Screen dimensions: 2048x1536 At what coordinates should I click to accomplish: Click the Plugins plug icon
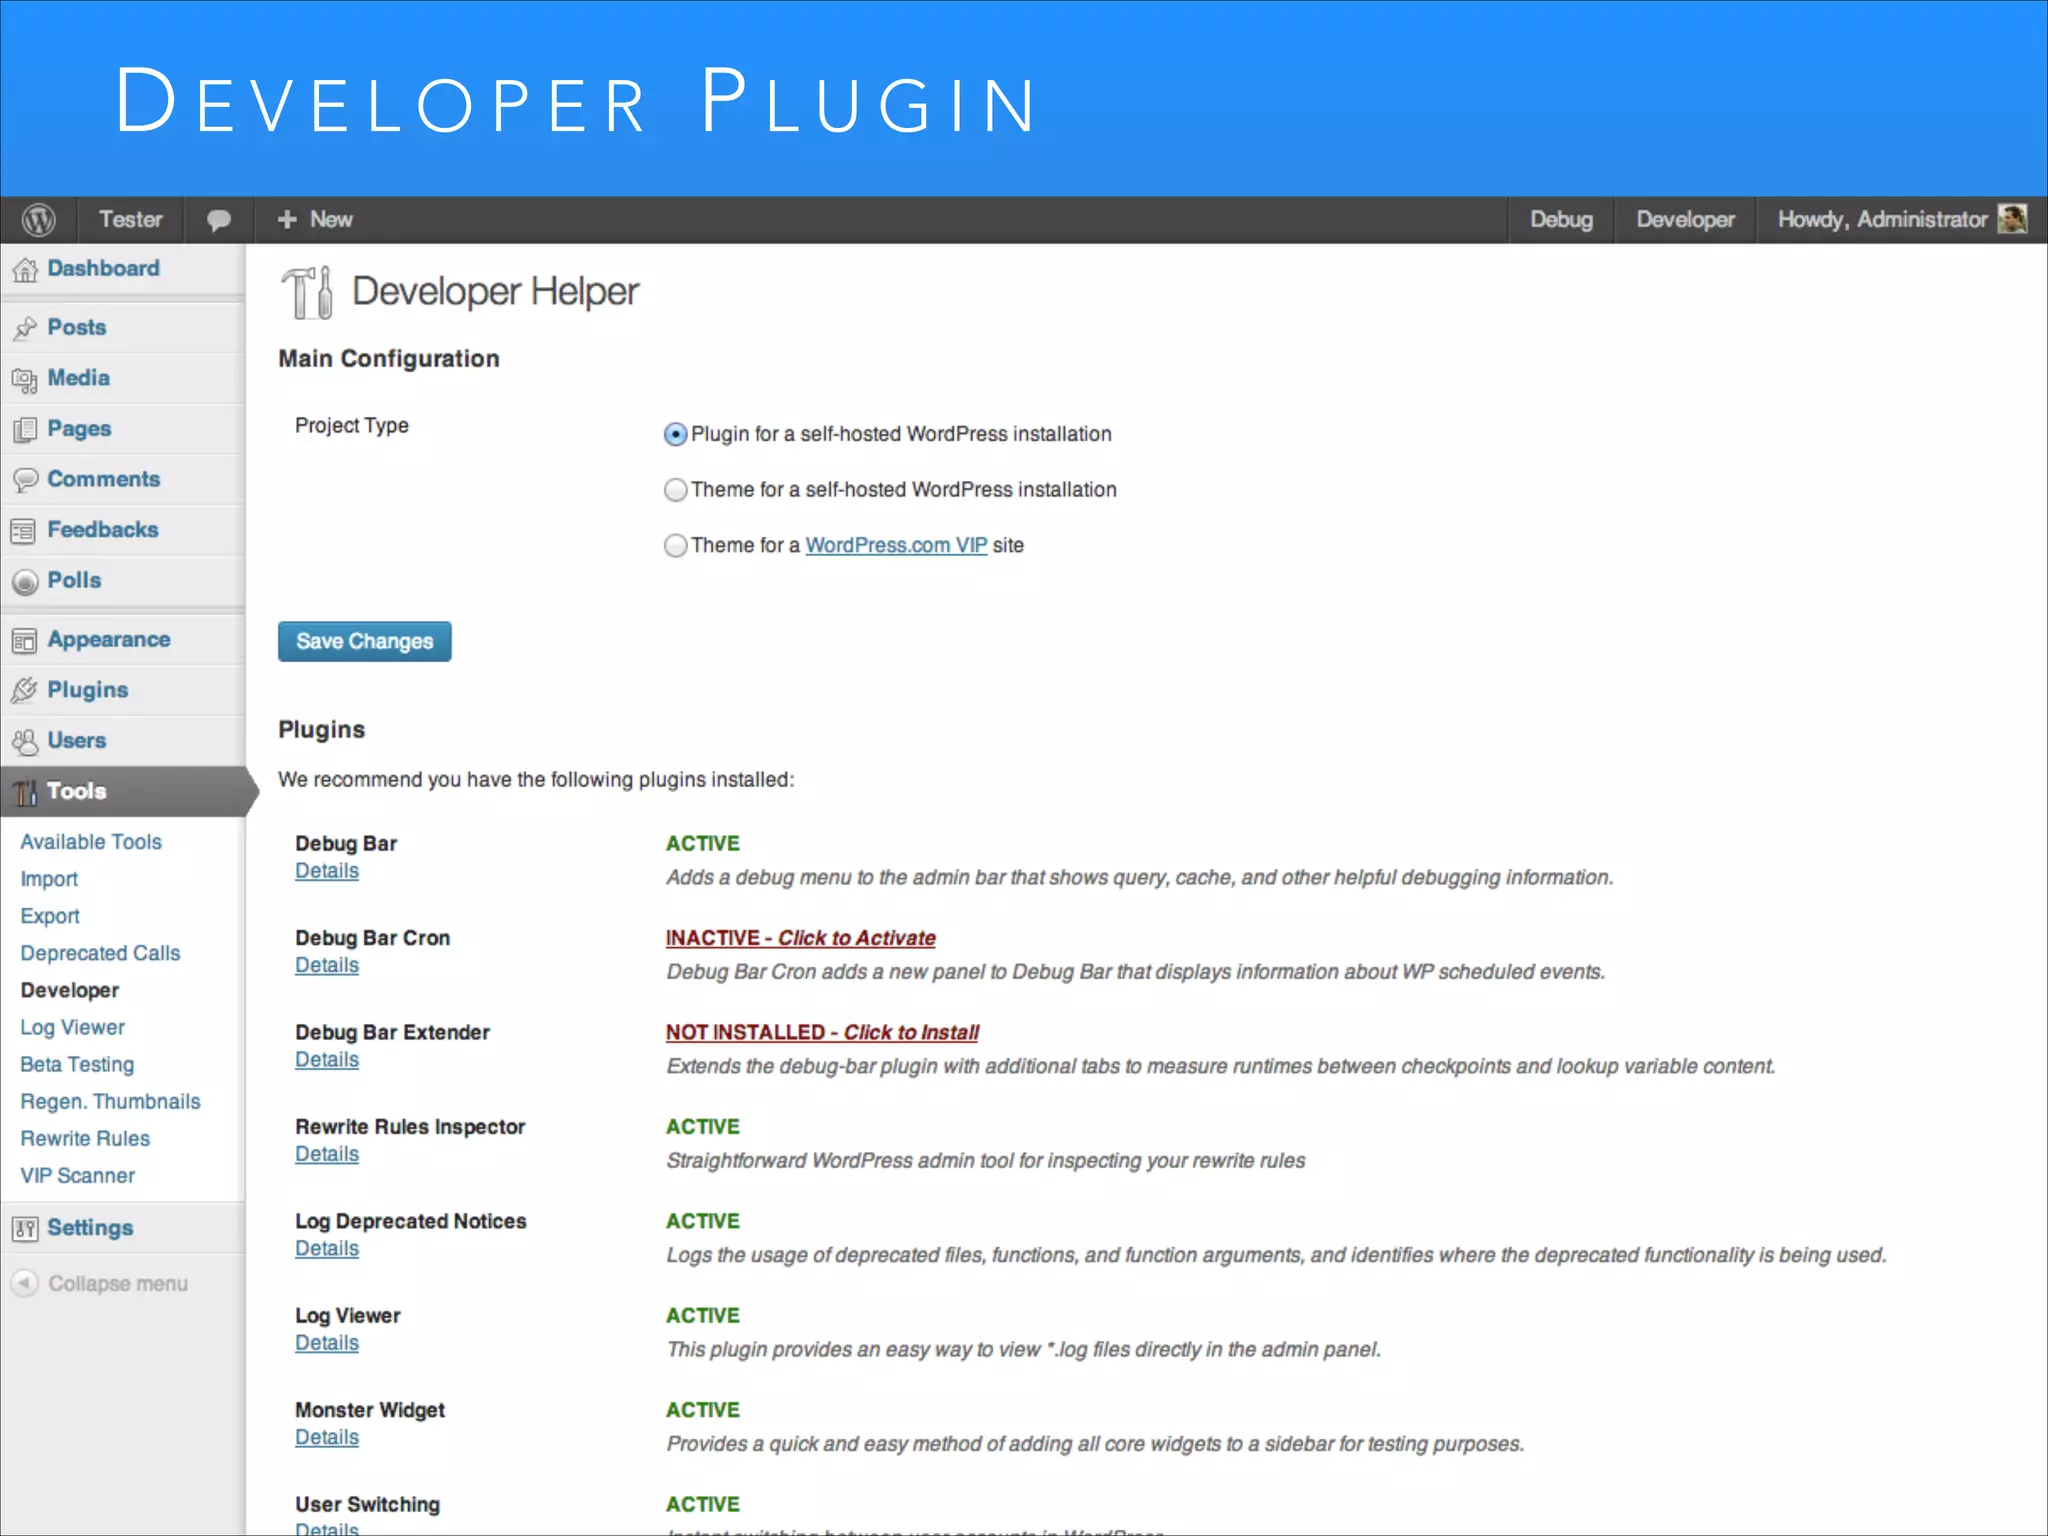tap(25, 691)
